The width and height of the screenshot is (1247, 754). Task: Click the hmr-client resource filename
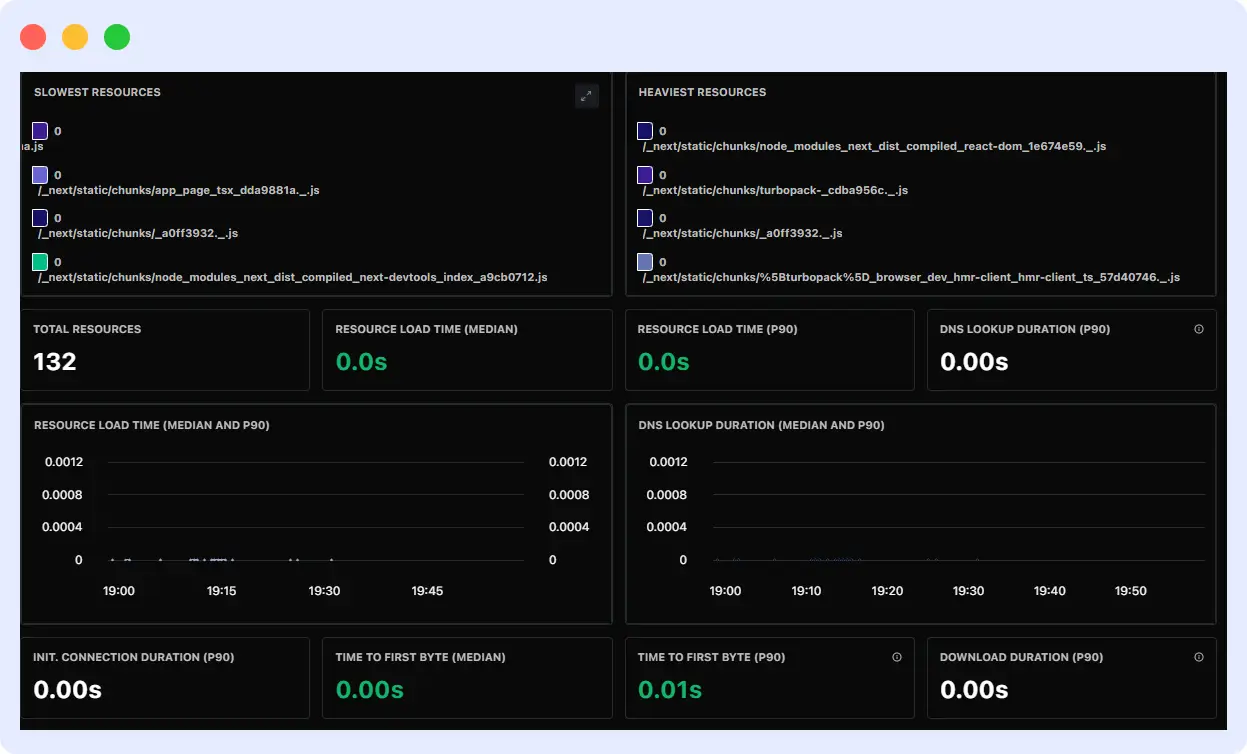(912, 277)
